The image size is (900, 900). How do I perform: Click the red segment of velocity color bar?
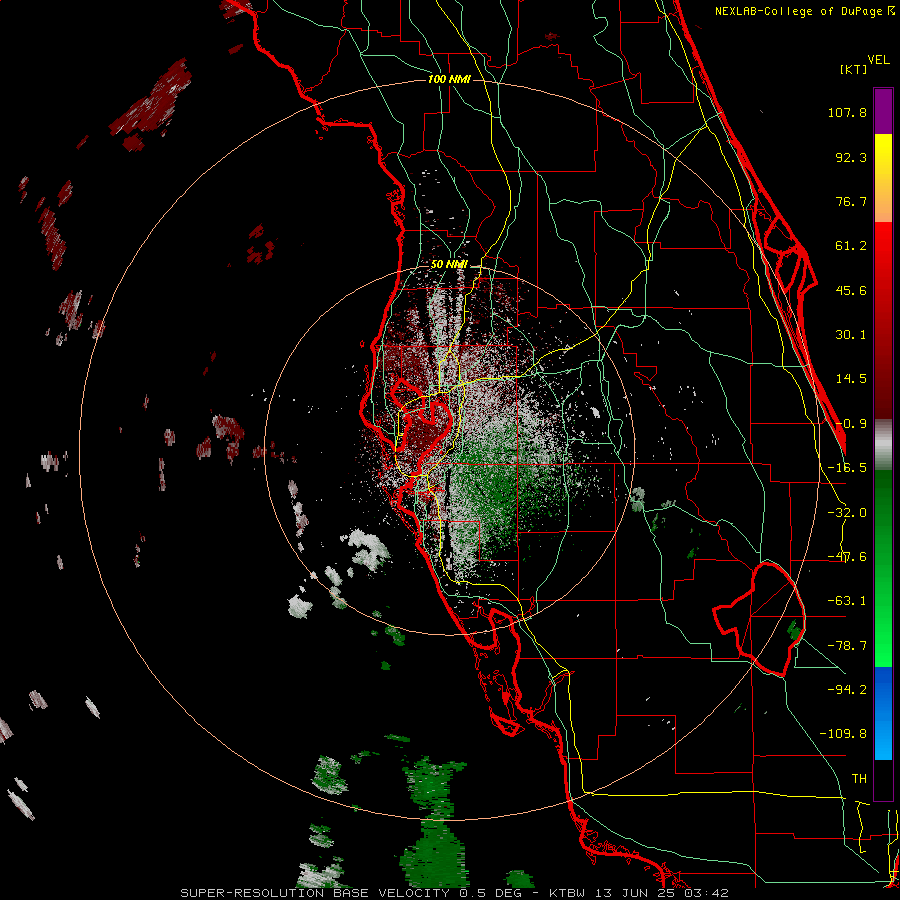(883, 320)
